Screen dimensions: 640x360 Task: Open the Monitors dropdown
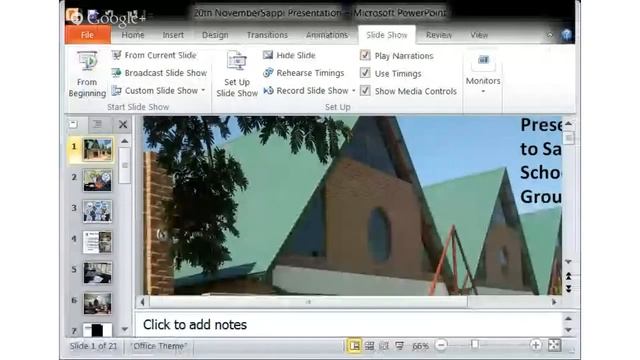tap(483, 74)
